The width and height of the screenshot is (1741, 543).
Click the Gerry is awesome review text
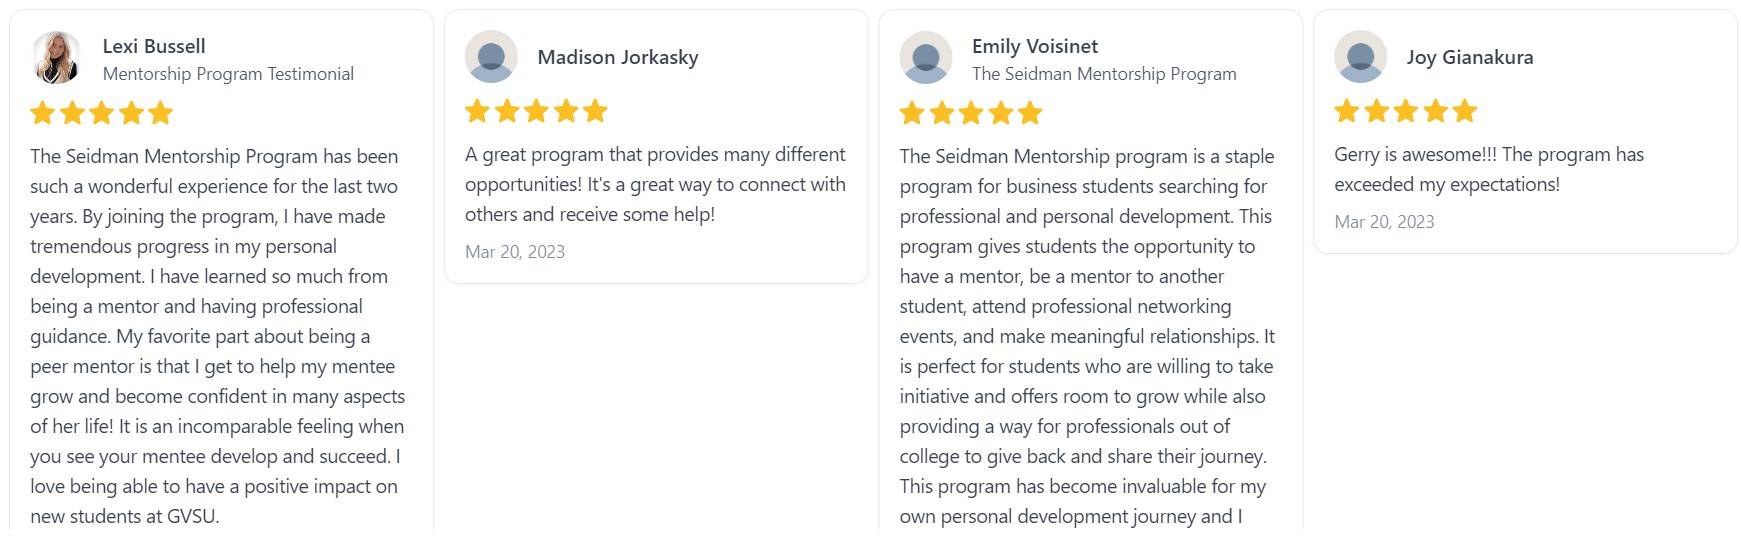(1488, 169)
